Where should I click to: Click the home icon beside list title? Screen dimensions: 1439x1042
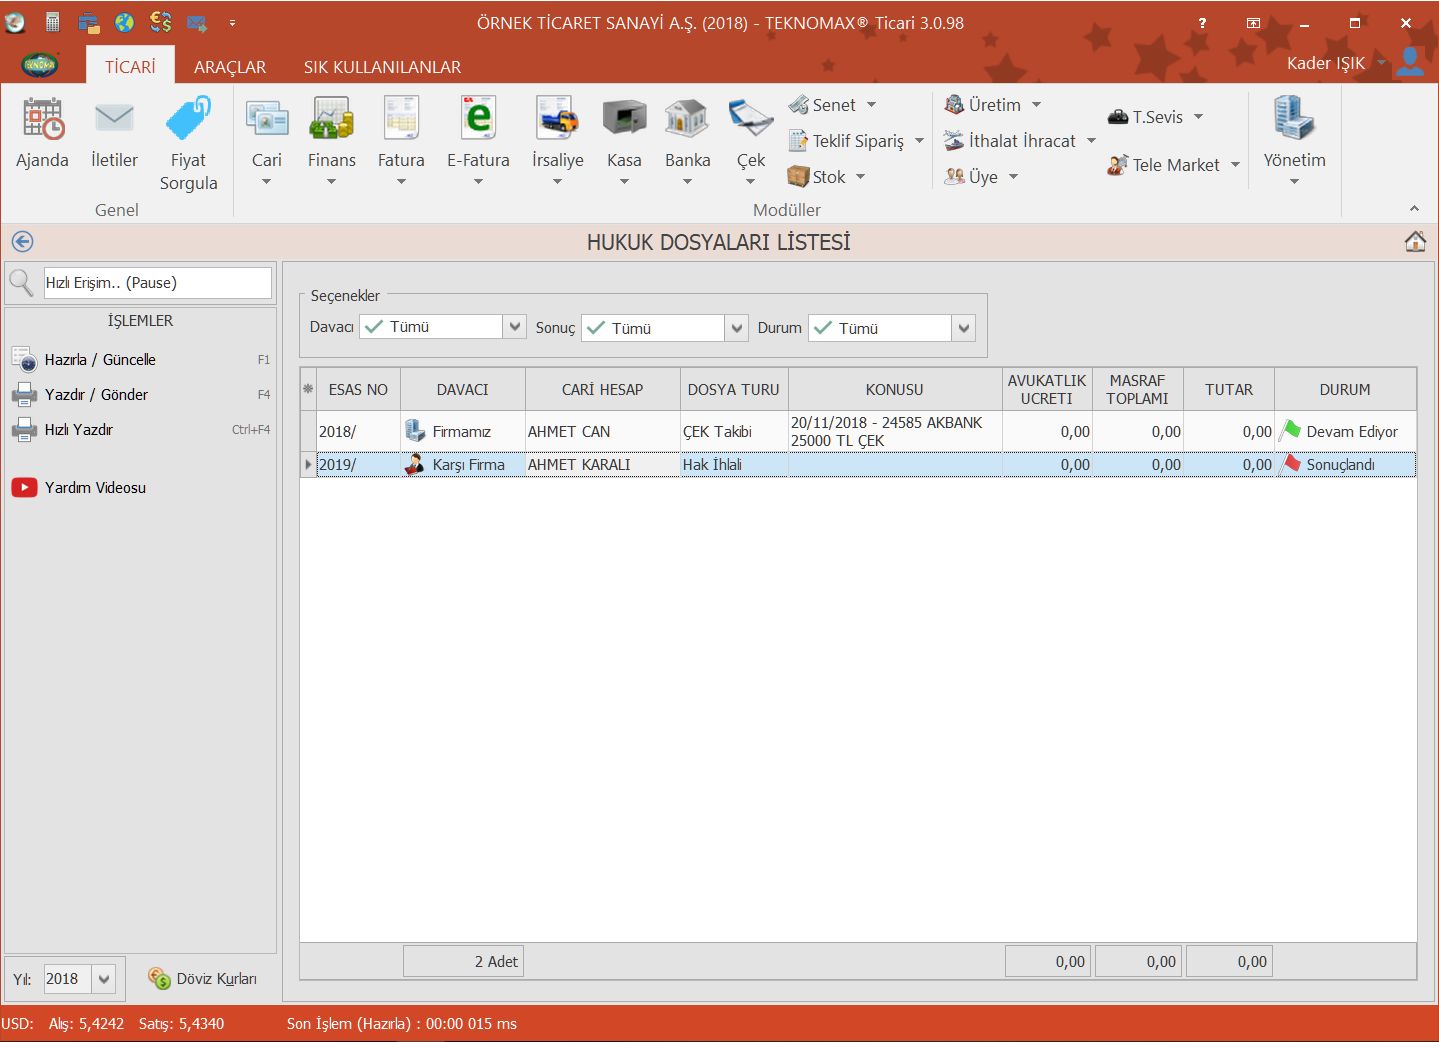[1415, 242]
